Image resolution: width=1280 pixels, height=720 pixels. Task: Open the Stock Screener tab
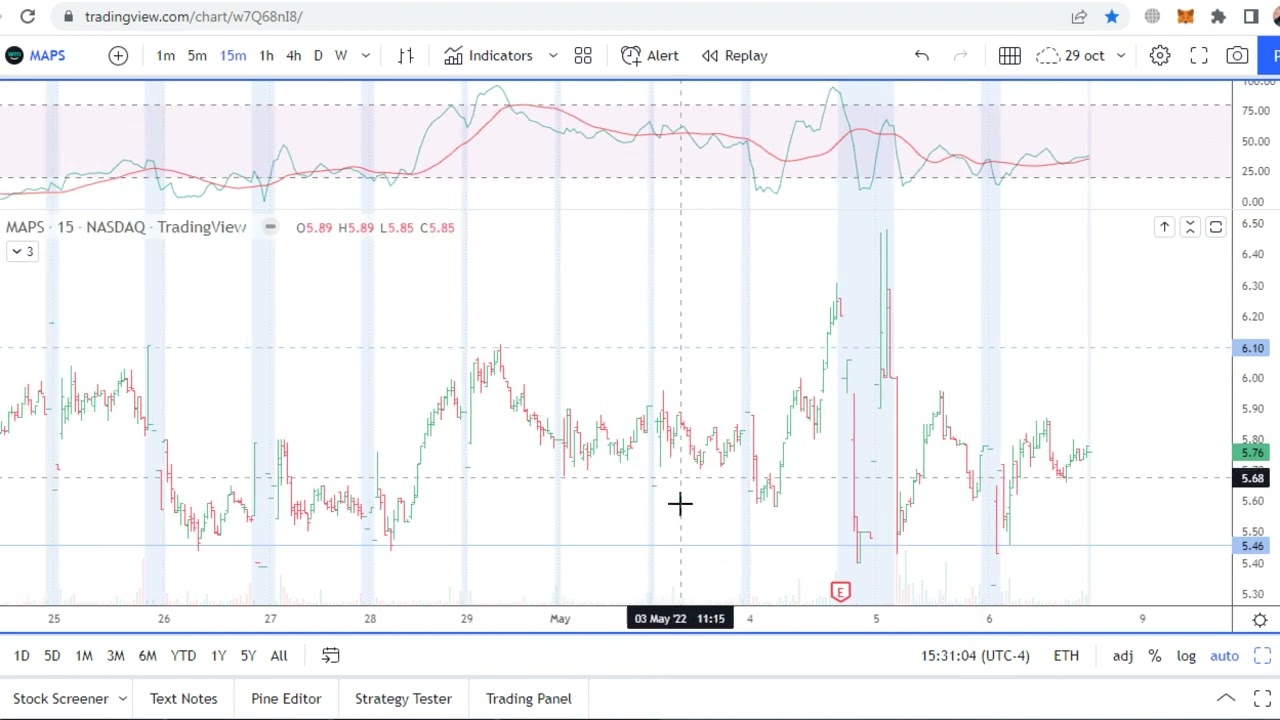point(60,699)
